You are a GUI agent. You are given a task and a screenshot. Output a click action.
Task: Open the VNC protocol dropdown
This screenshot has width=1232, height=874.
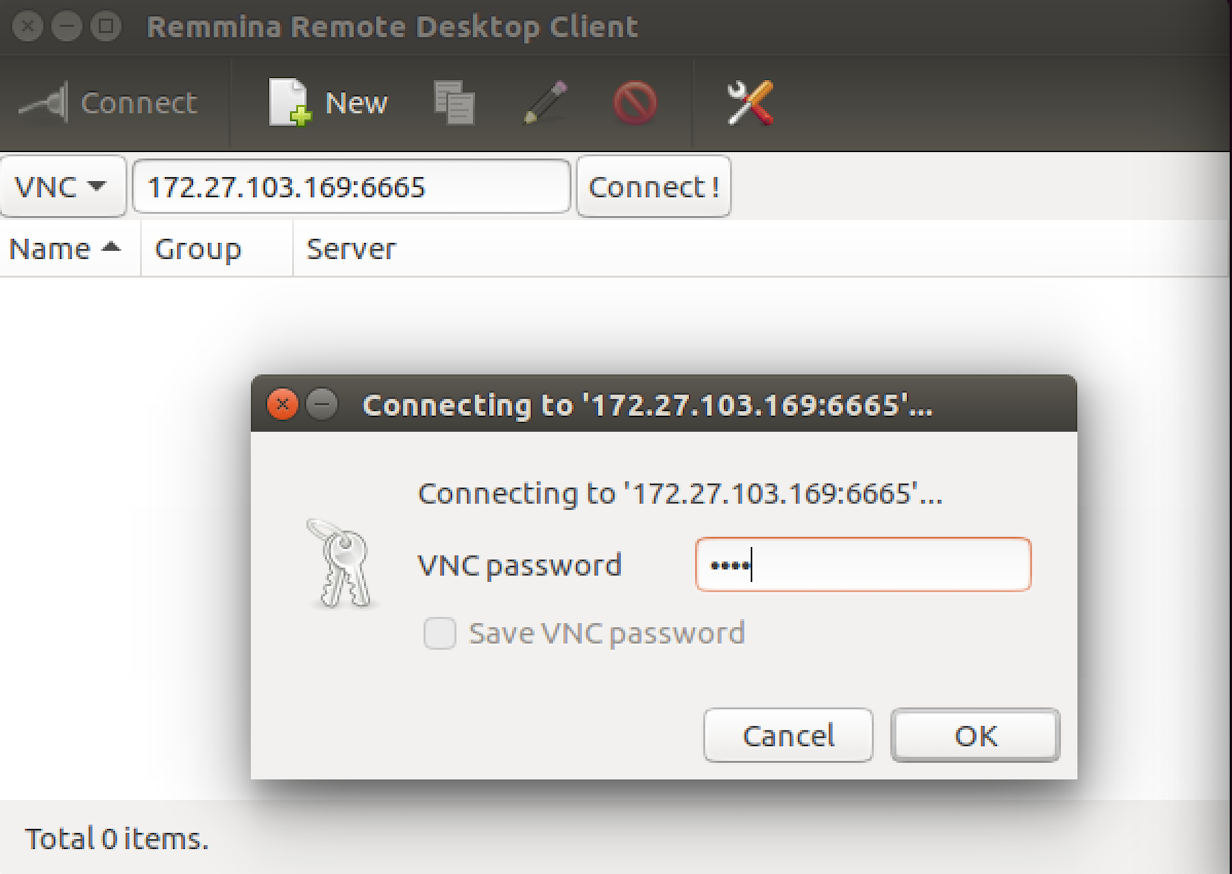pyautogui.click(x=63, y=186)
